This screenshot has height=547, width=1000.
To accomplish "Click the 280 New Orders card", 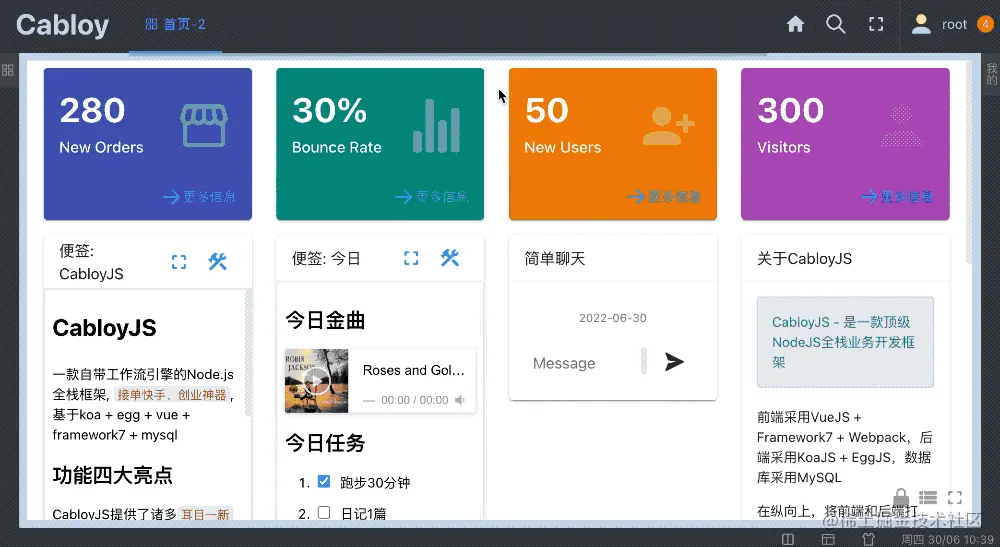I will [x=147, y=144].
